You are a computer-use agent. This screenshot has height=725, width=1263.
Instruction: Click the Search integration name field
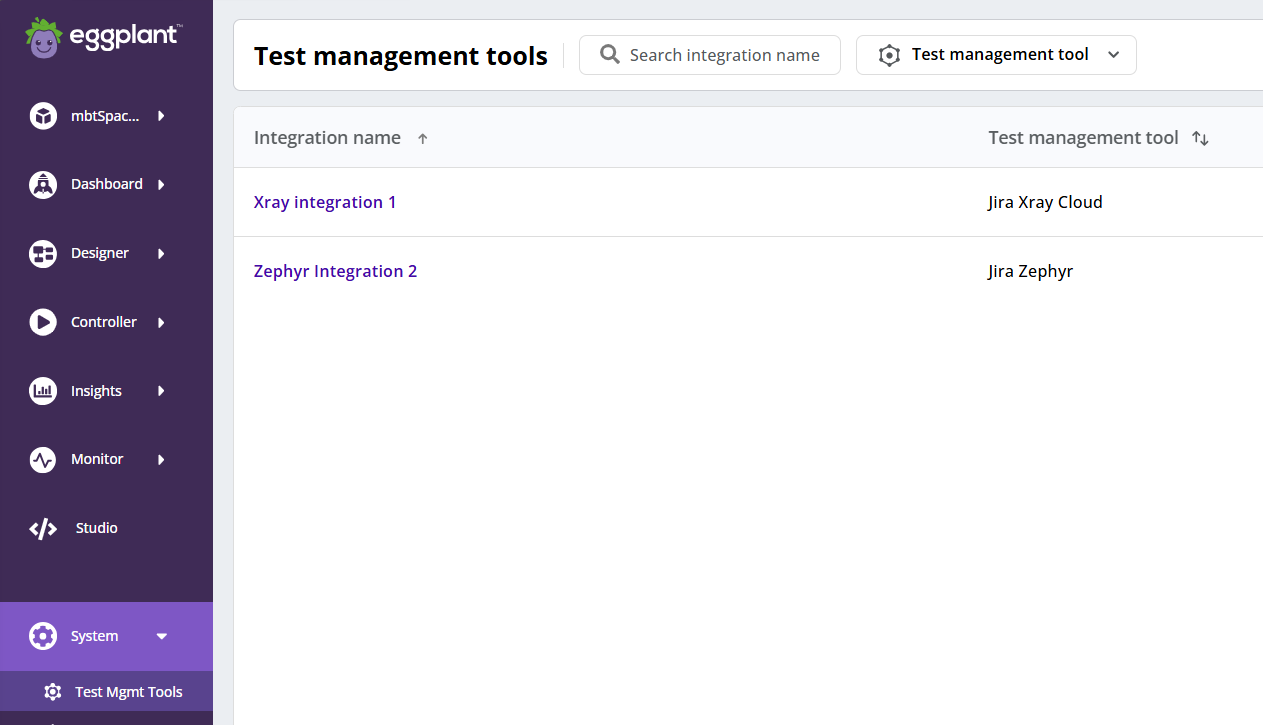tap(710, 55)
